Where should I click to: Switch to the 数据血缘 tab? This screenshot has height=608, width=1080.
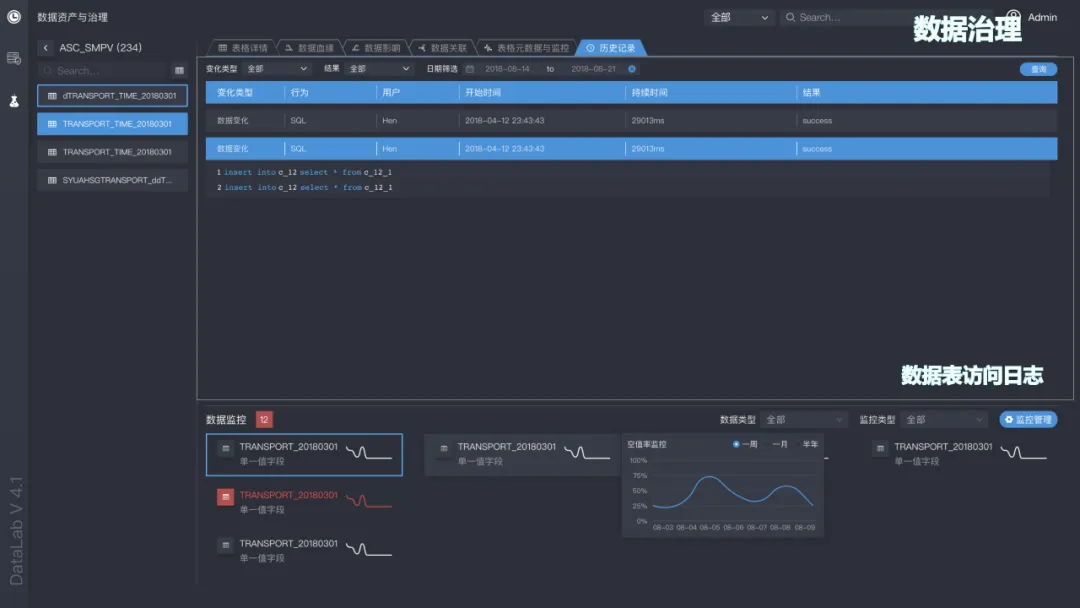[x=309, y=48]
